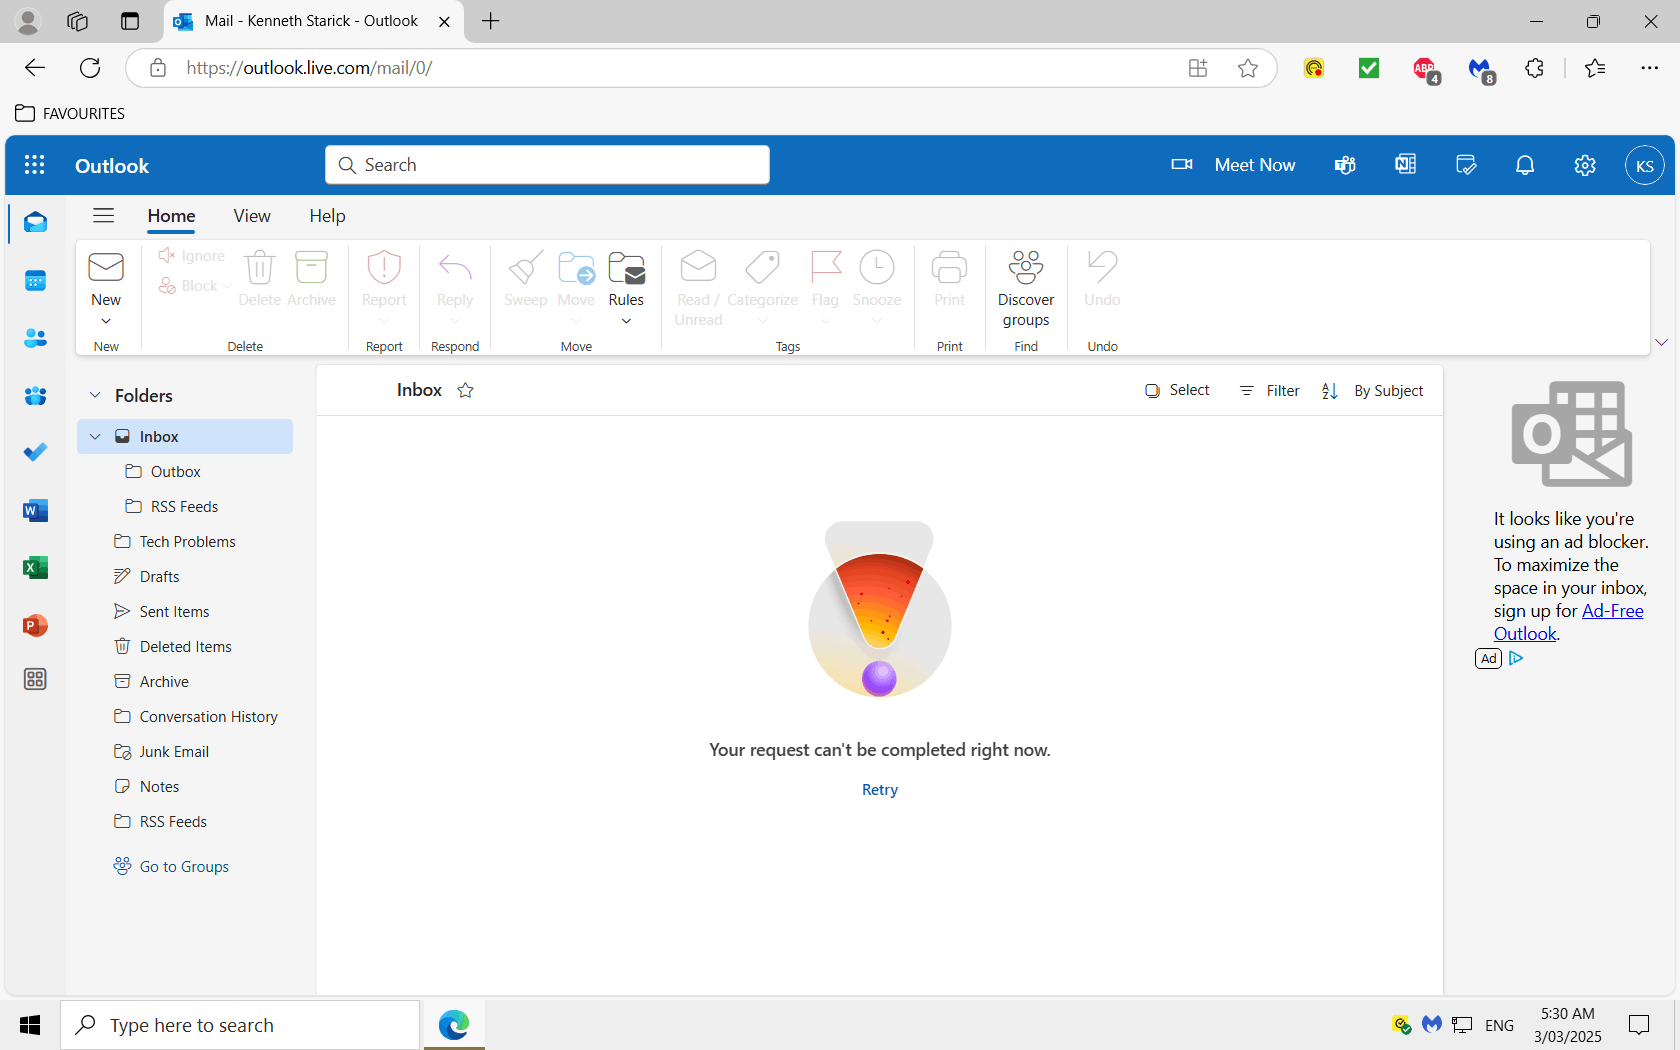Click the Outlook search box
Screen dimensions: 1680x1050
[x=547, y=165]
